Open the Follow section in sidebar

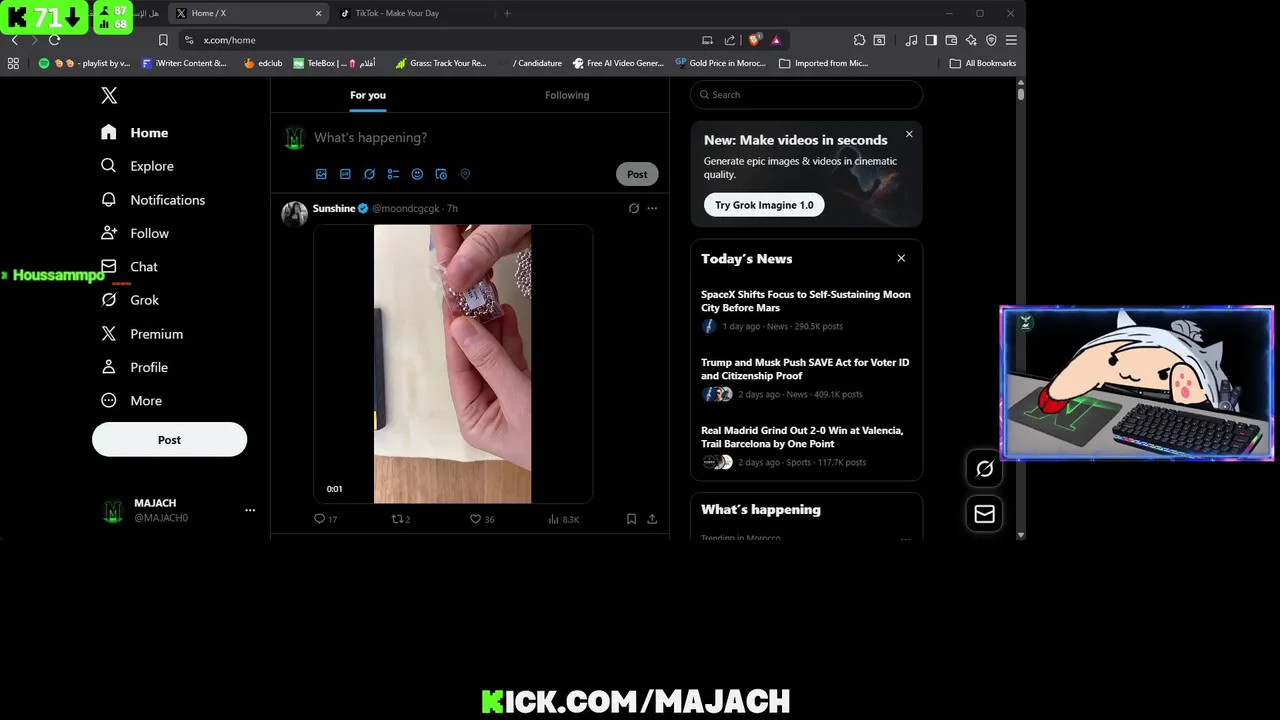pos(136,233)
